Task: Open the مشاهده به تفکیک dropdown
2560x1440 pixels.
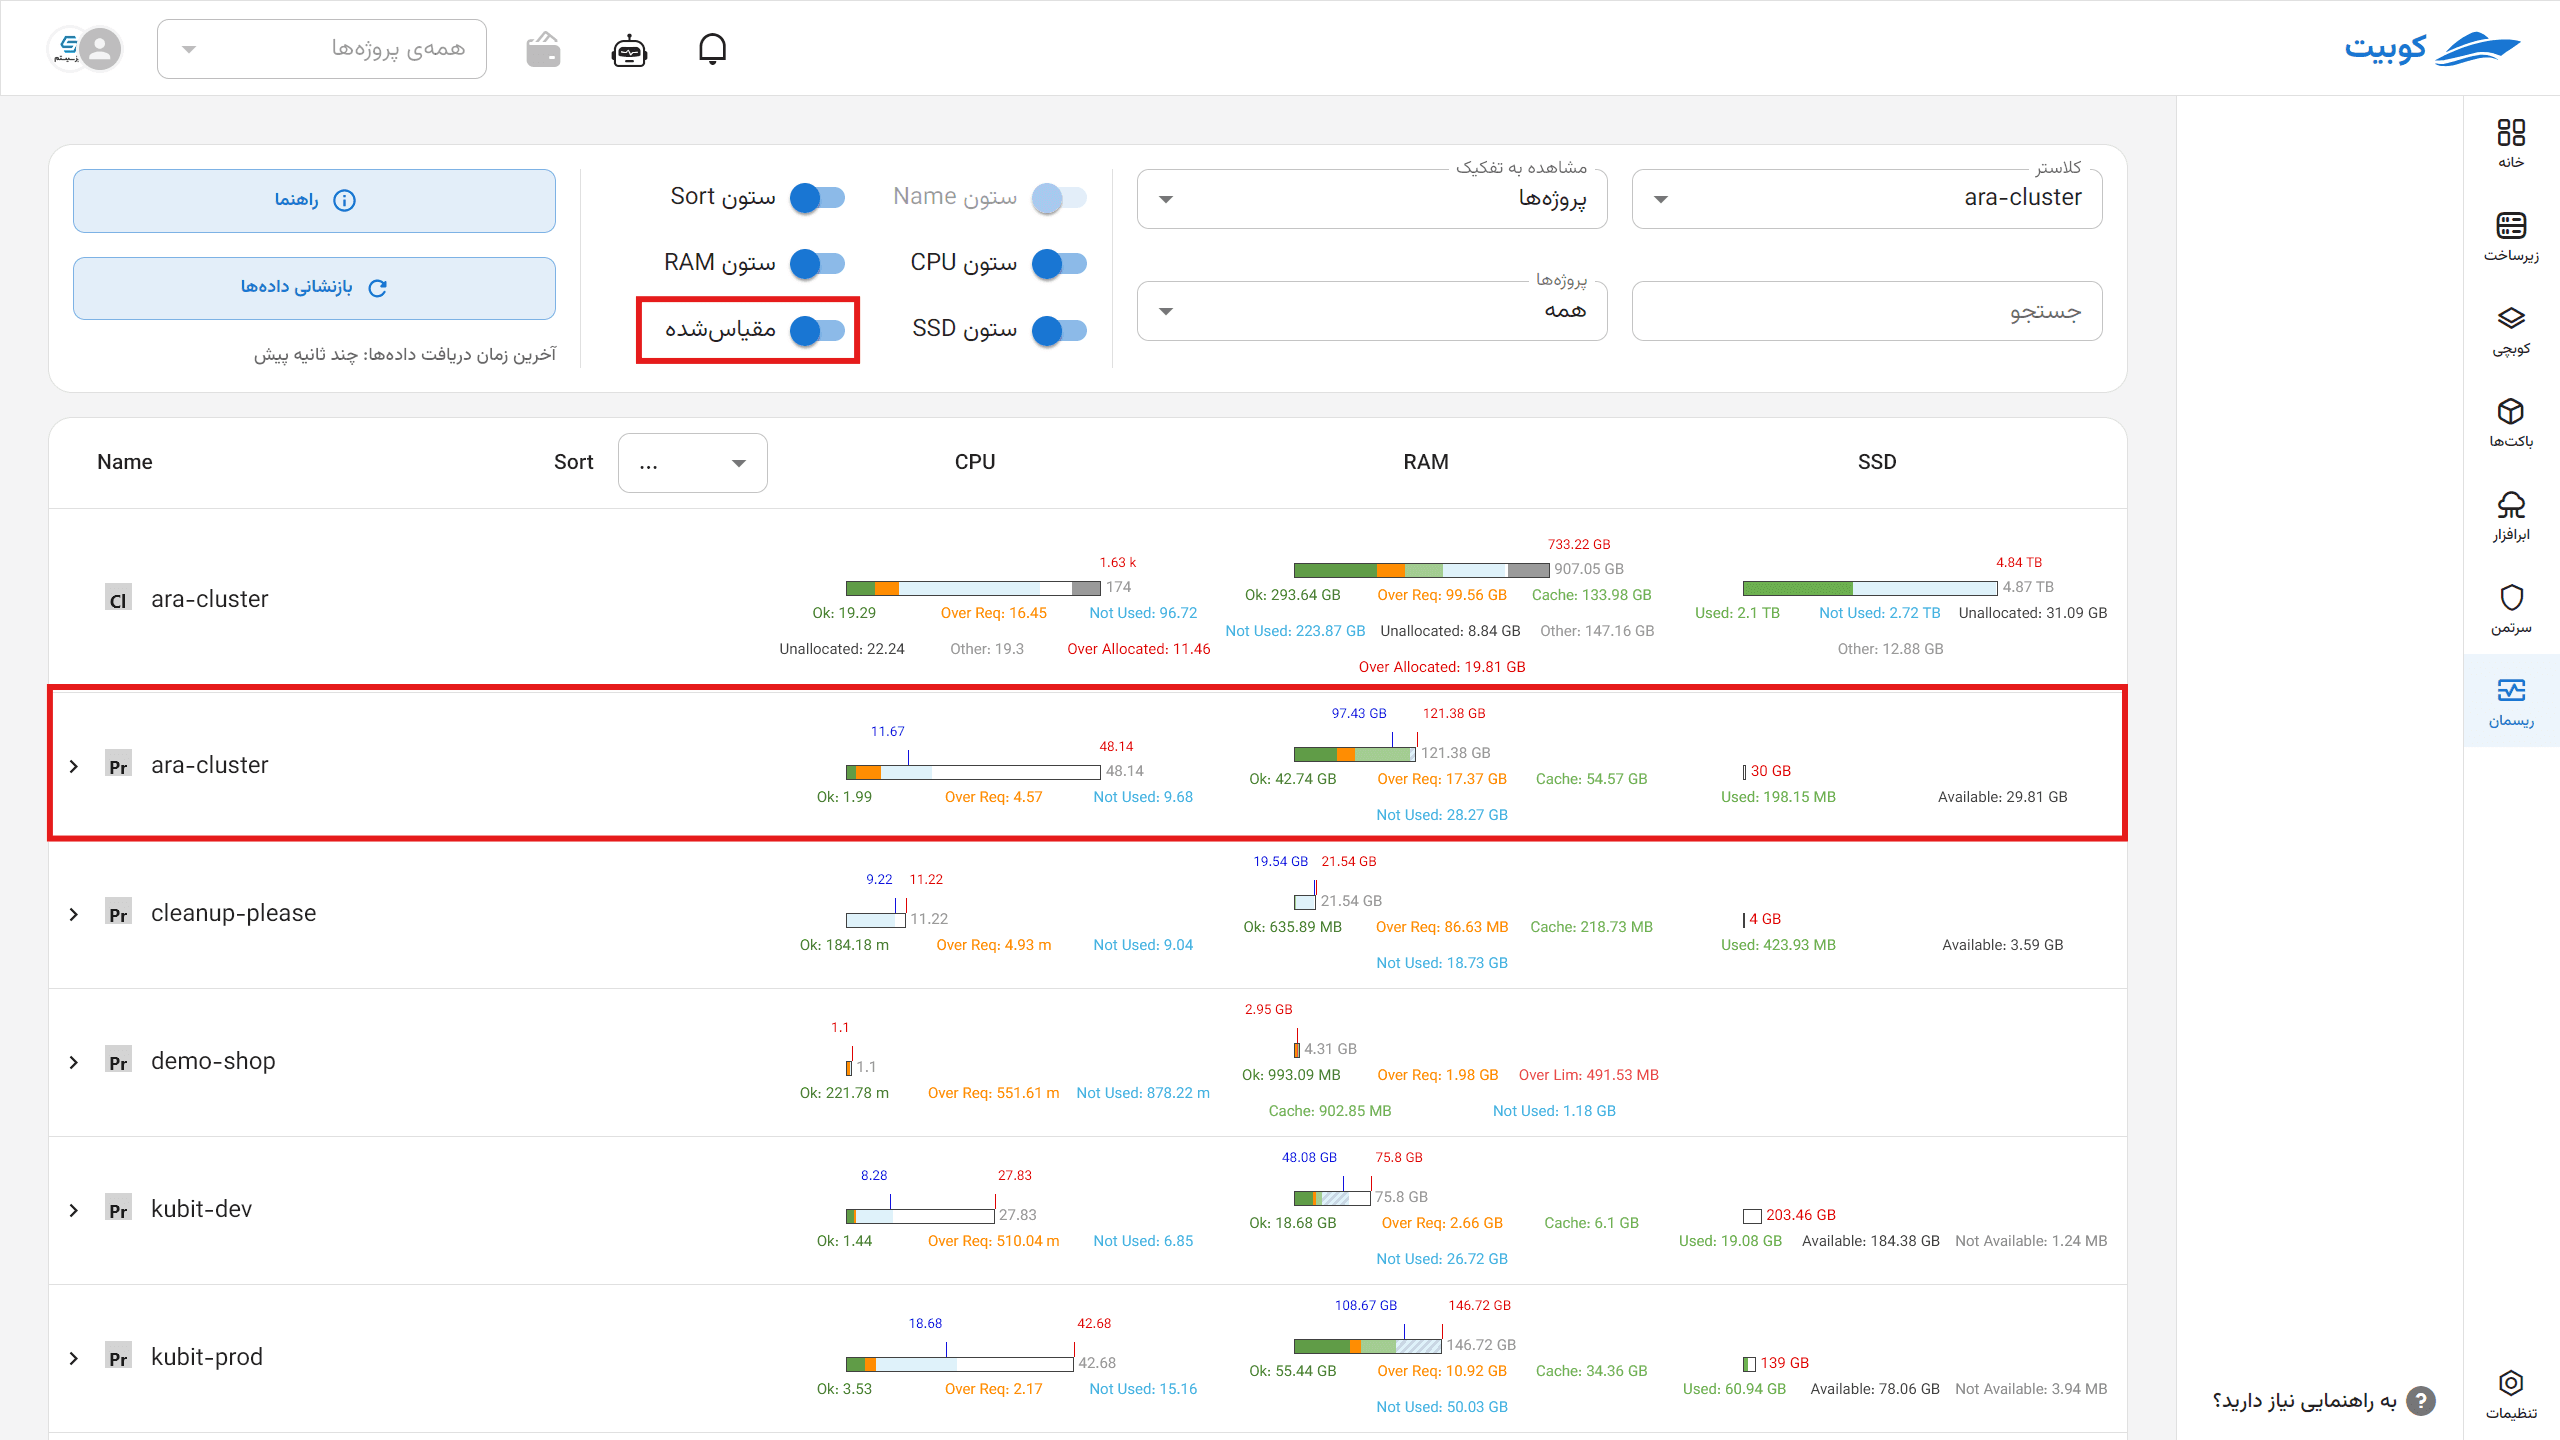Action: point(1372,199)
